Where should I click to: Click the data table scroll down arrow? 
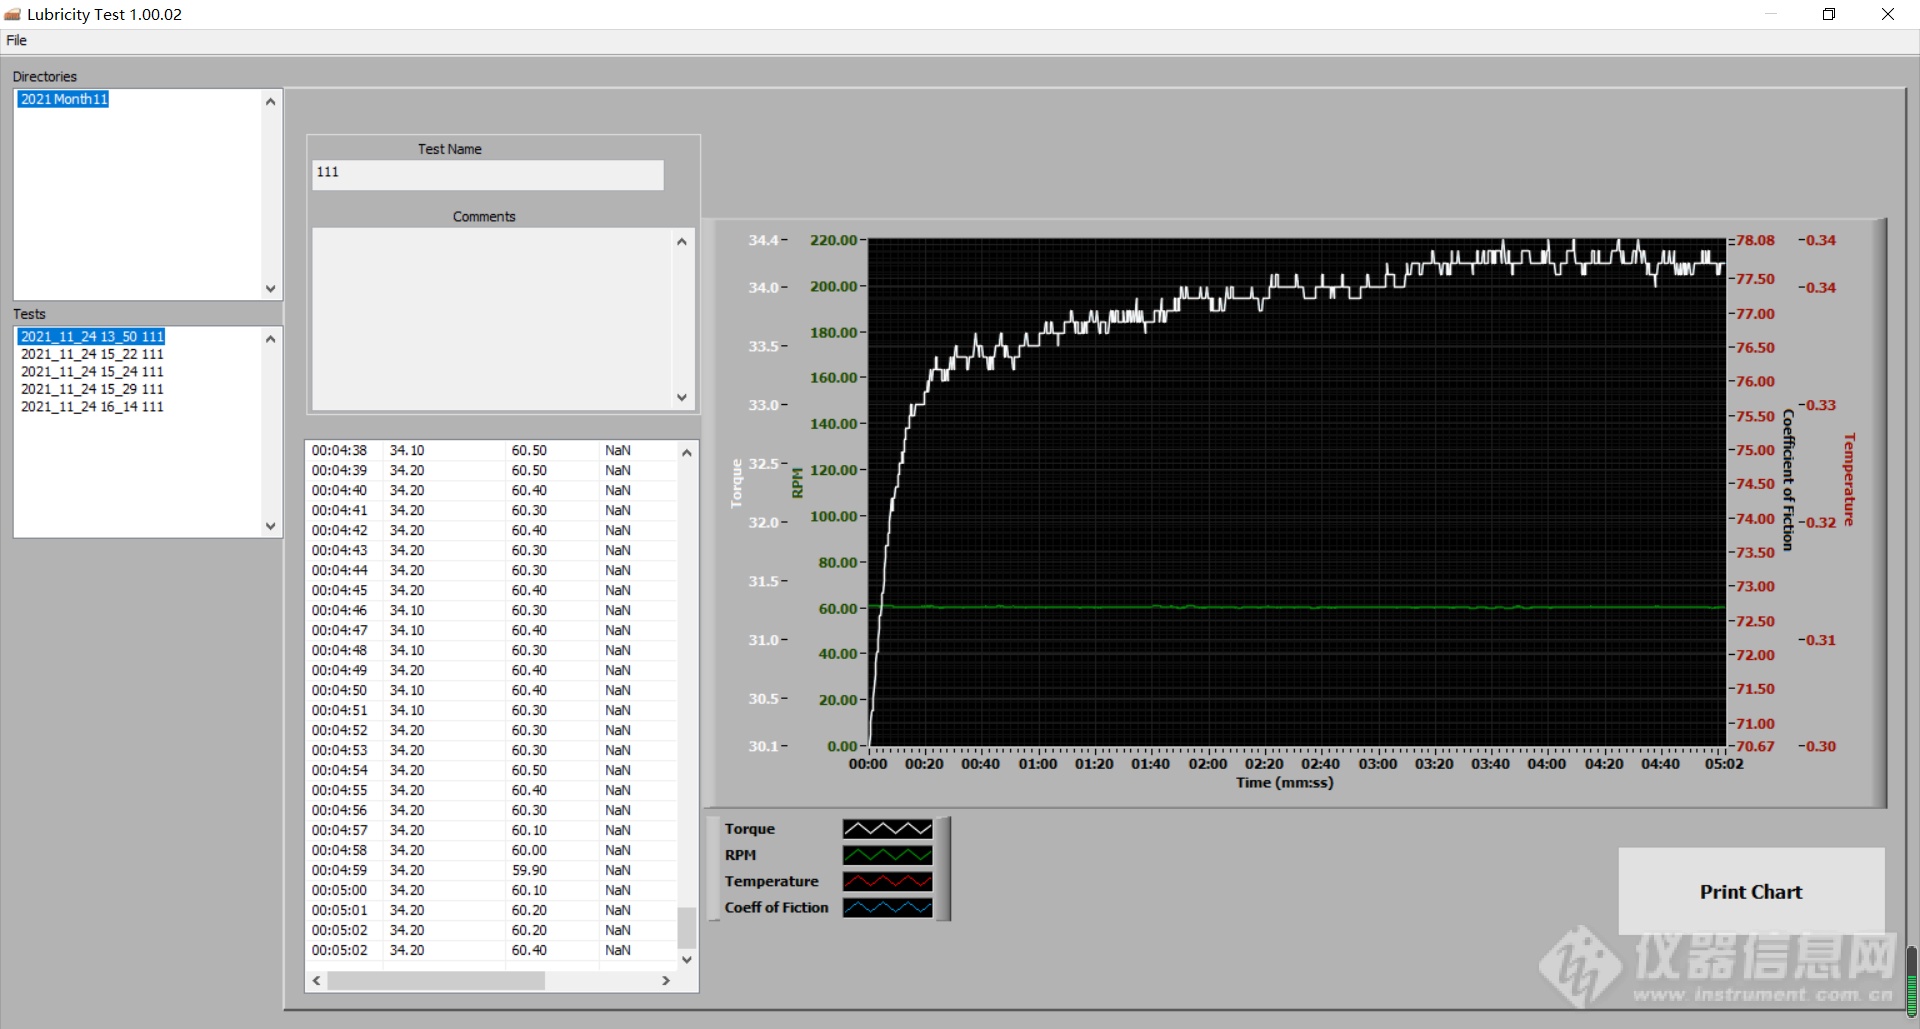coord(686,959)
